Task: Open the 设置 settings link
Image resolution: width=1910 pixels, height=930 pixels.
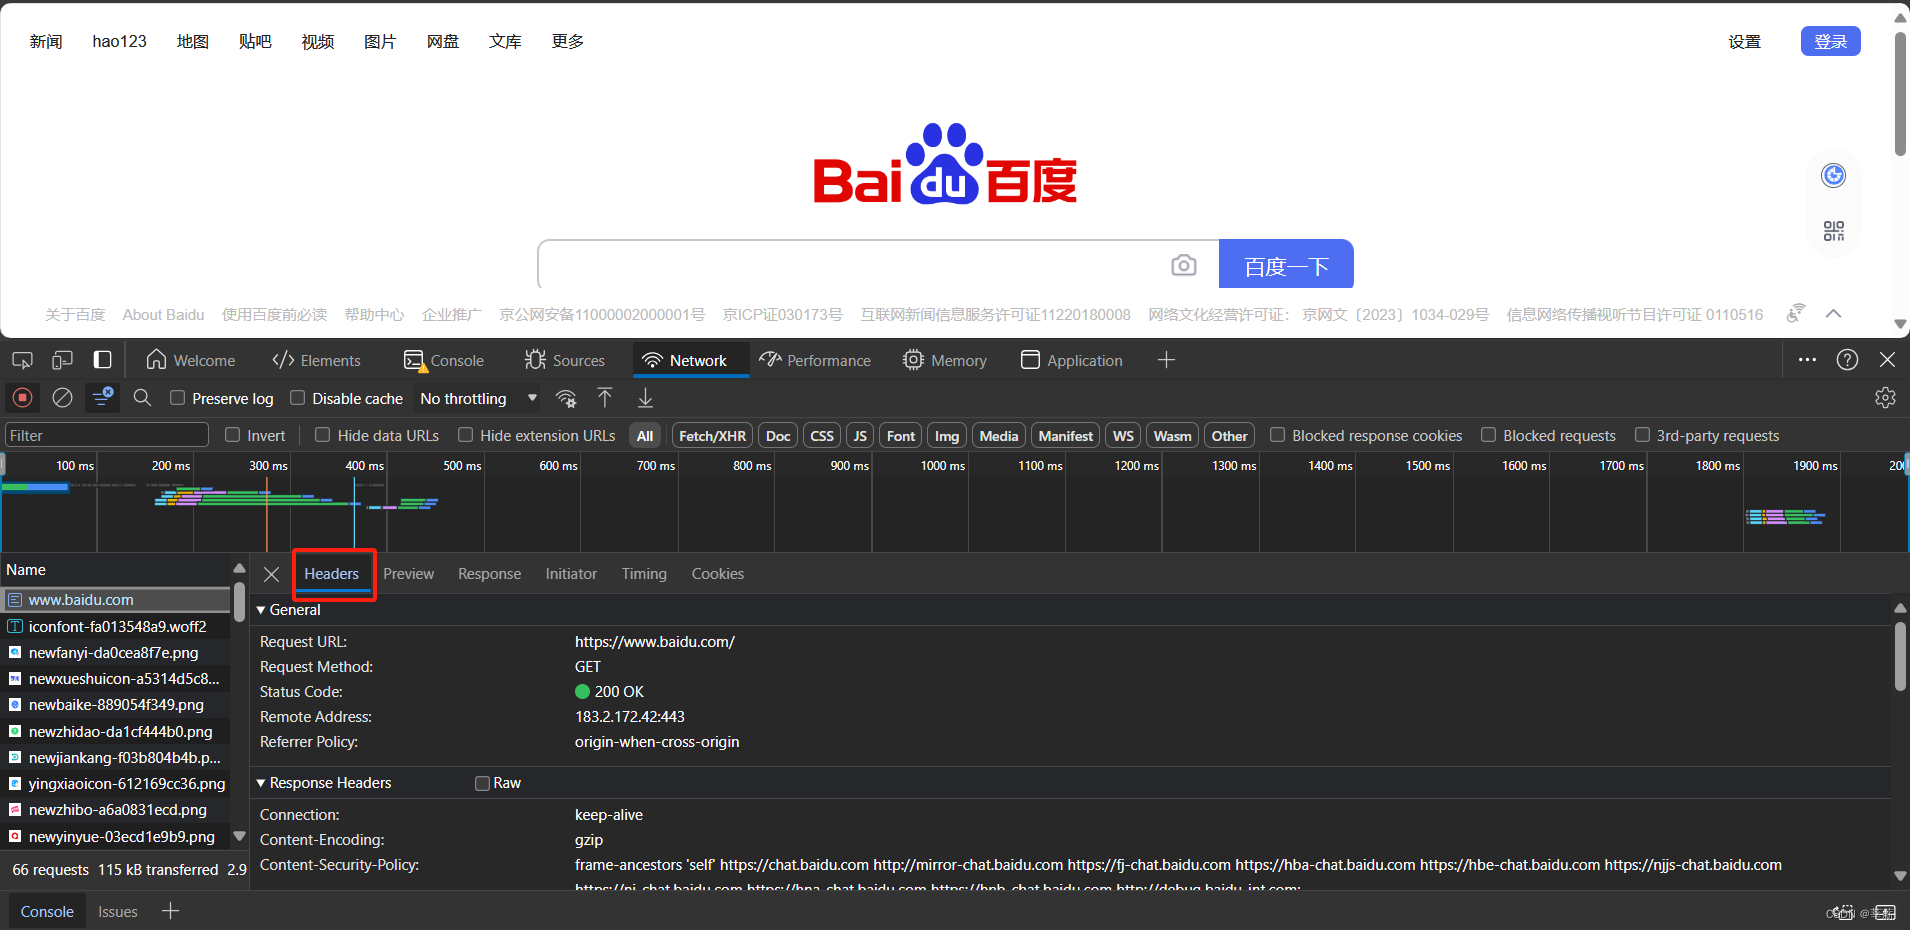Action: click(1745, 41)
